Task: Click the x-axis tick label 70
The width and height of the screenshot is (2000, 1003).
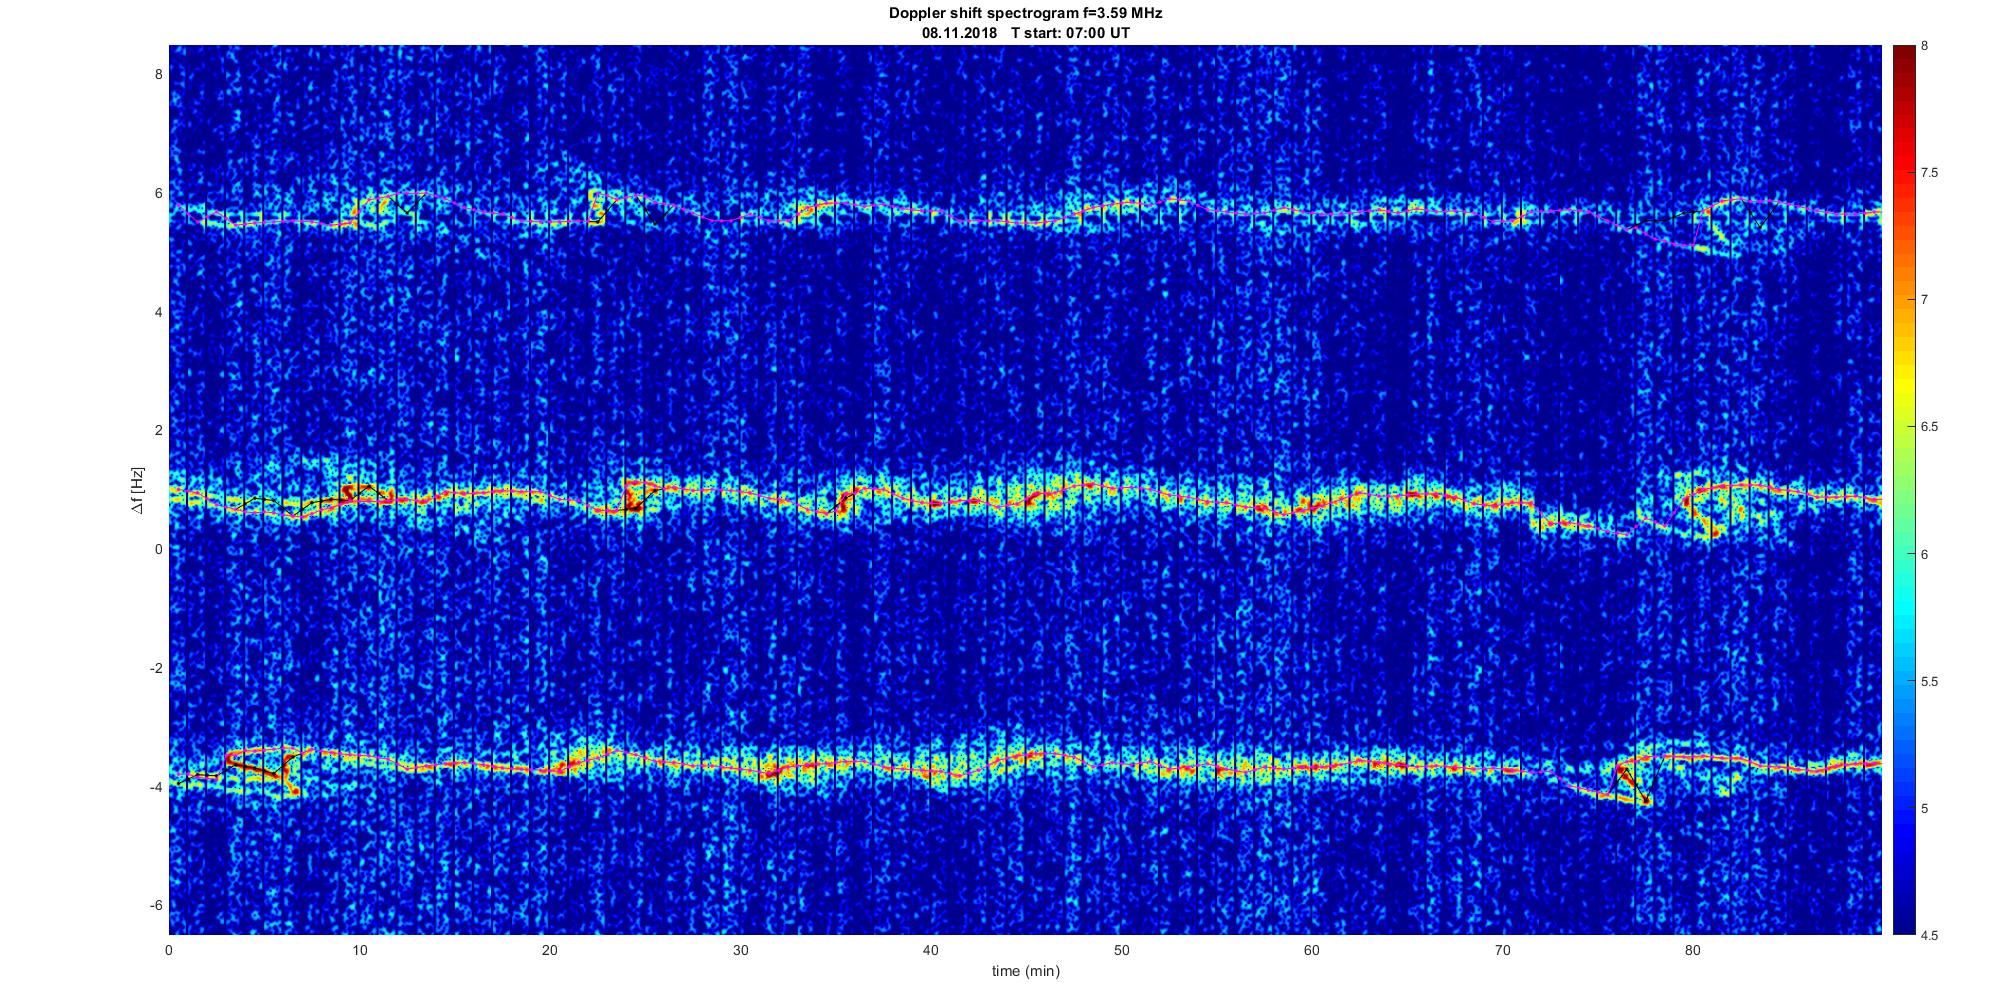Action: (x=1502, y=949)
